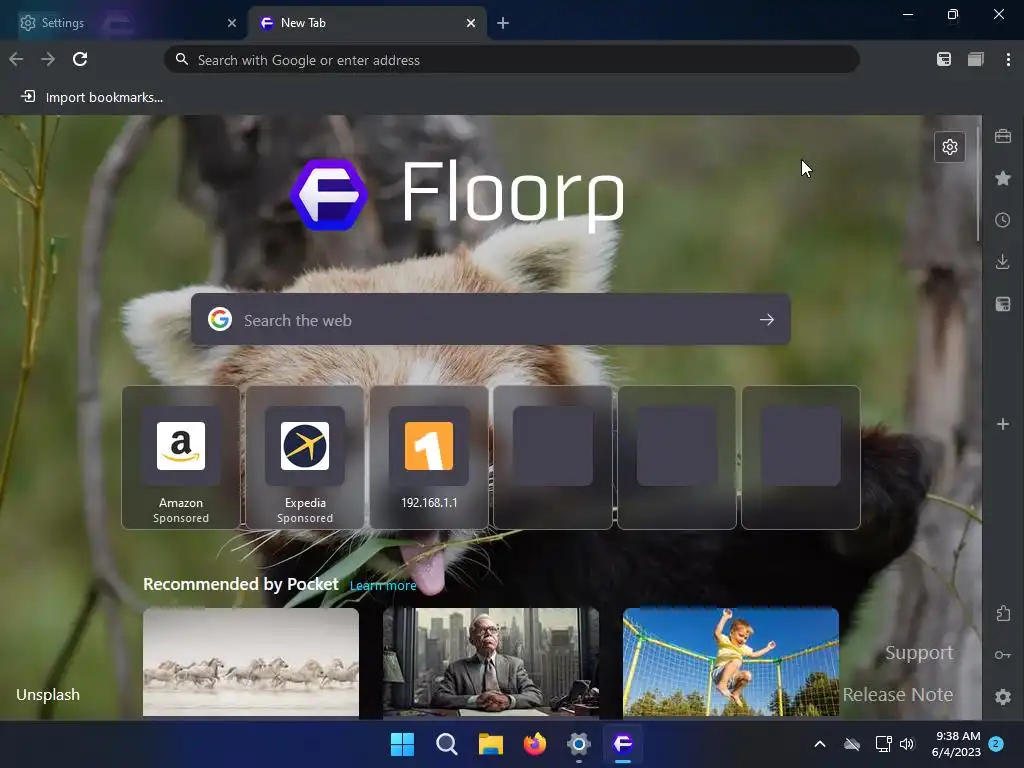This screenshot has width=1024, height=768.
Task: Close the Settings tab
Action: (232, 23)
